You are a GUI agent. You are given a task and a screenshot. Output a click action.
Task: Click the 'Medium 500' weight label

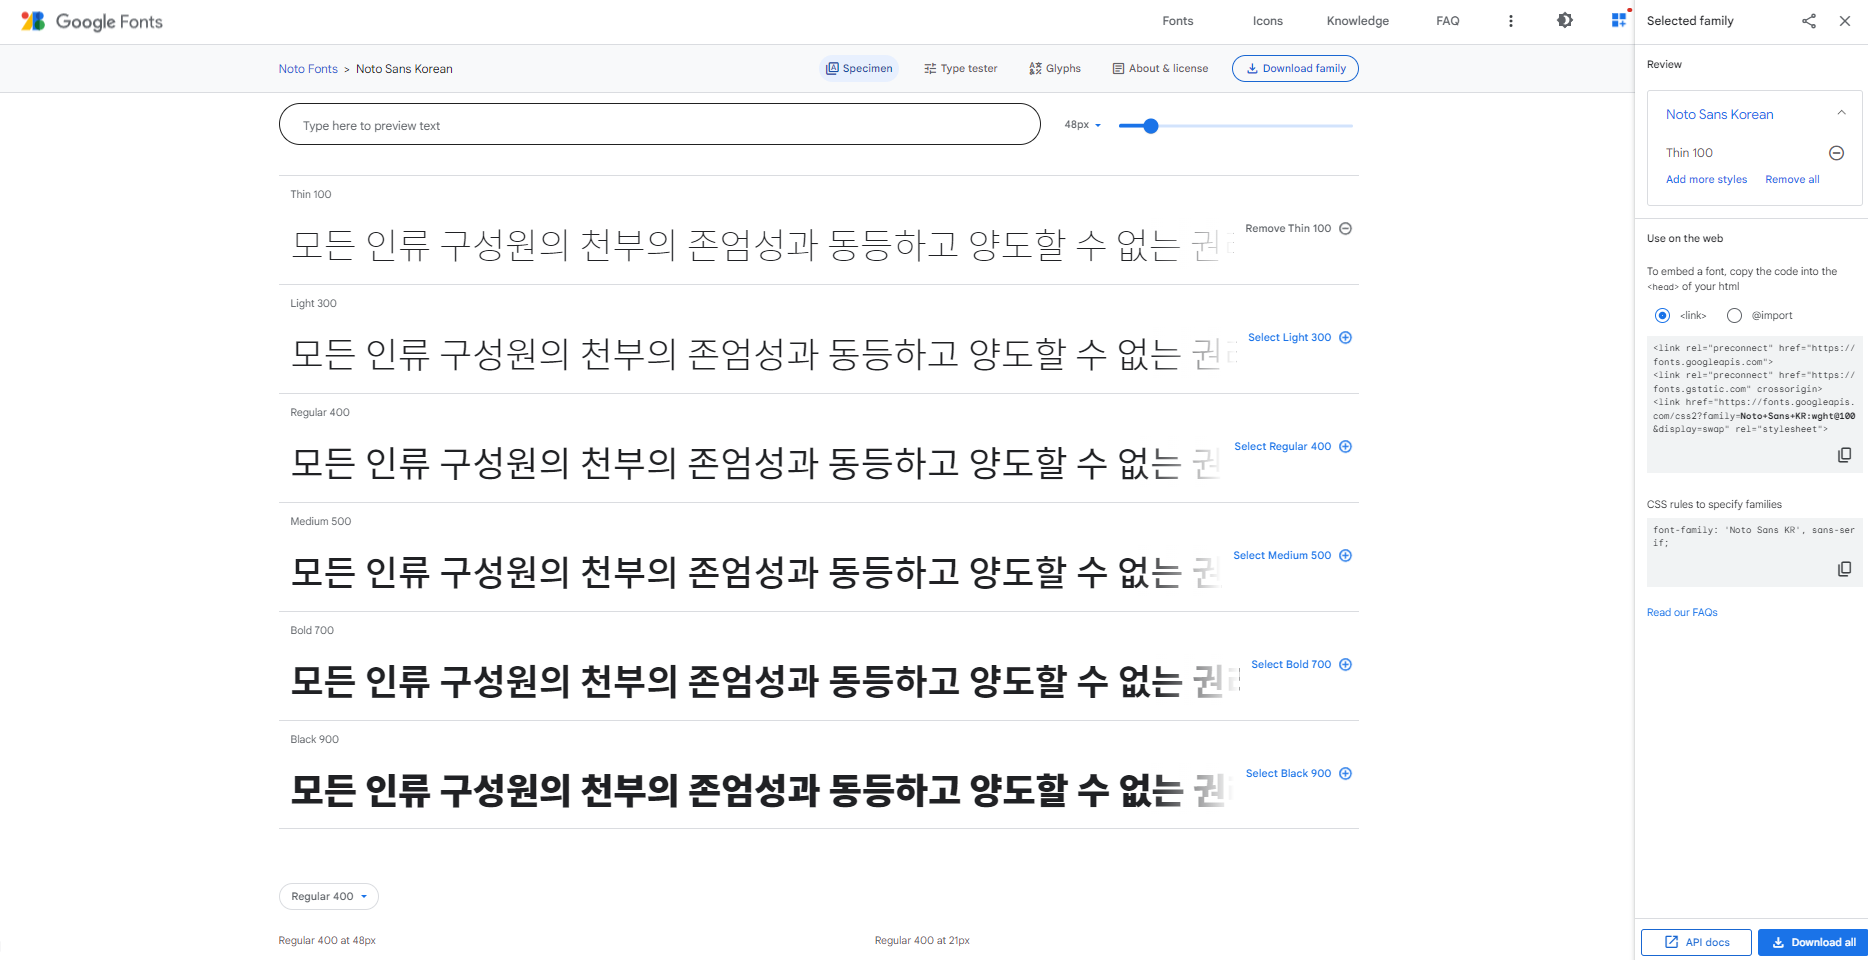click(x=320, y=521)
